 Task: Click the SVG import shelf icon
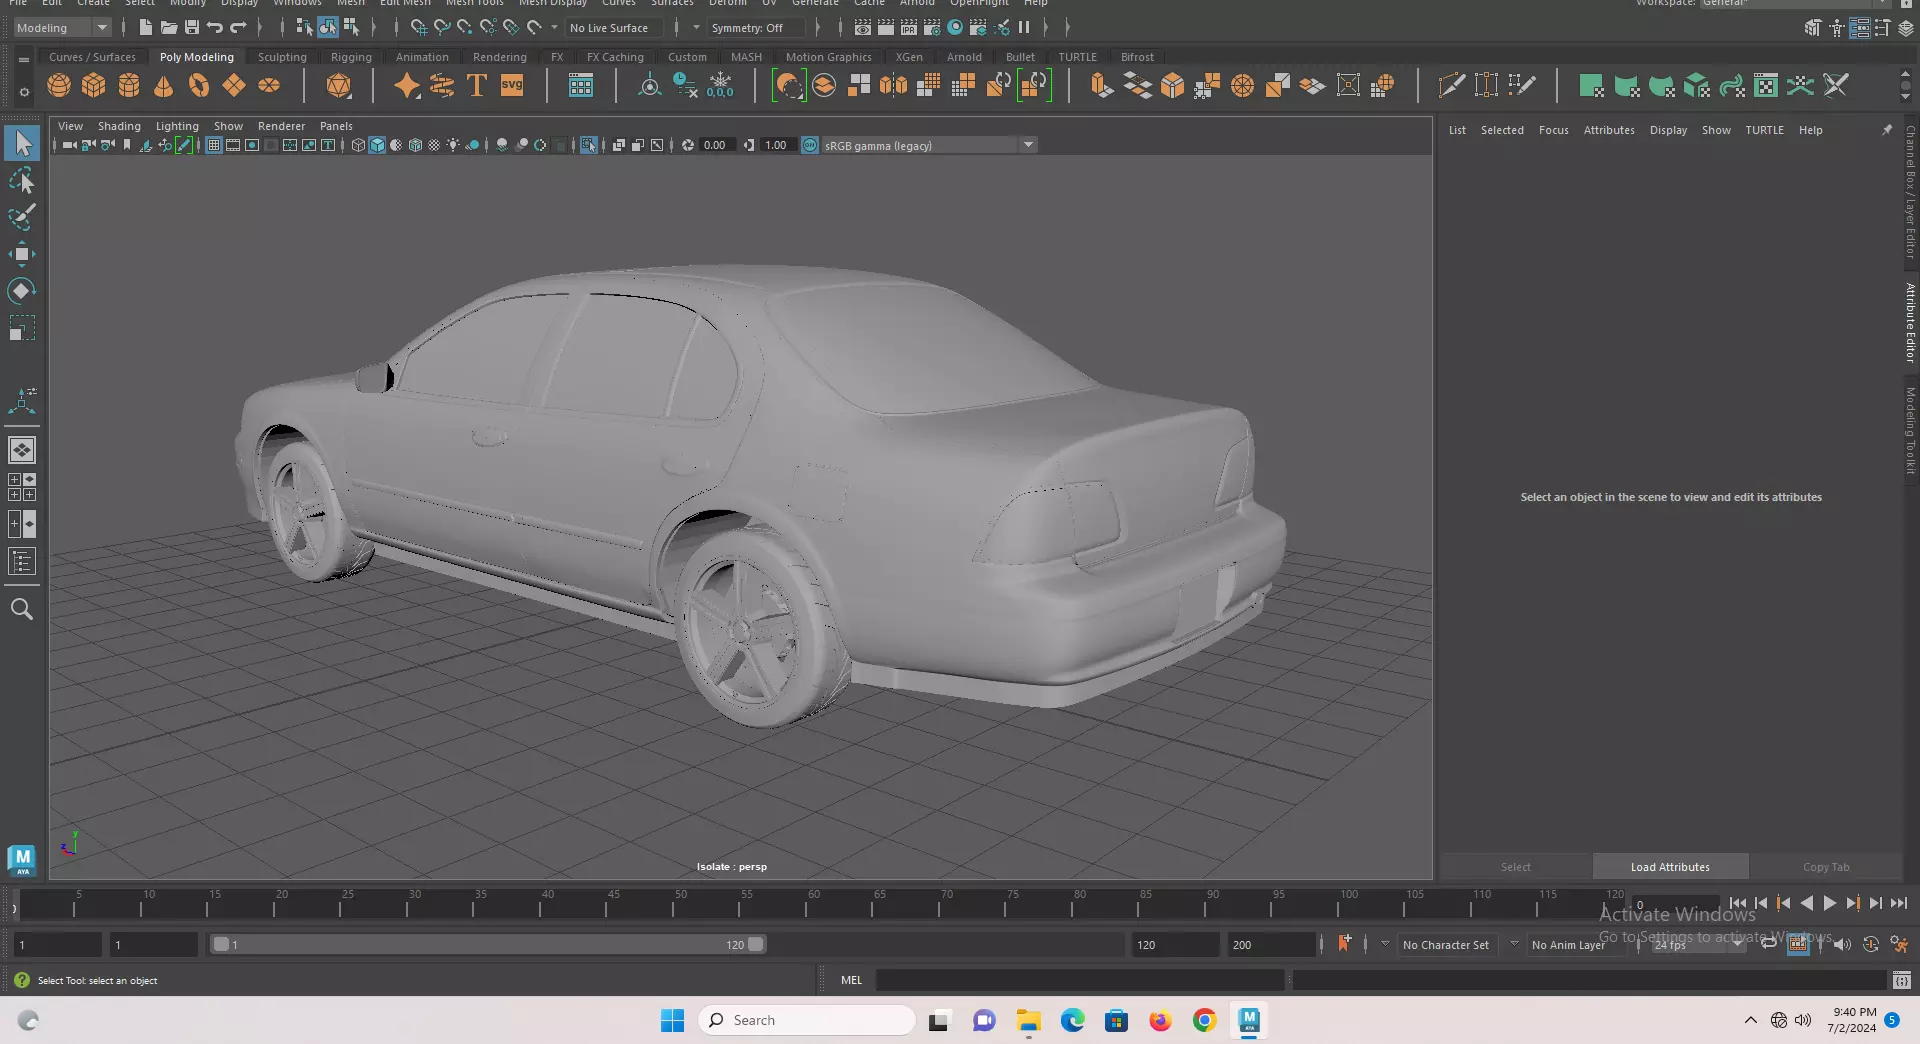pyautogui.click(x=512, y=86)
